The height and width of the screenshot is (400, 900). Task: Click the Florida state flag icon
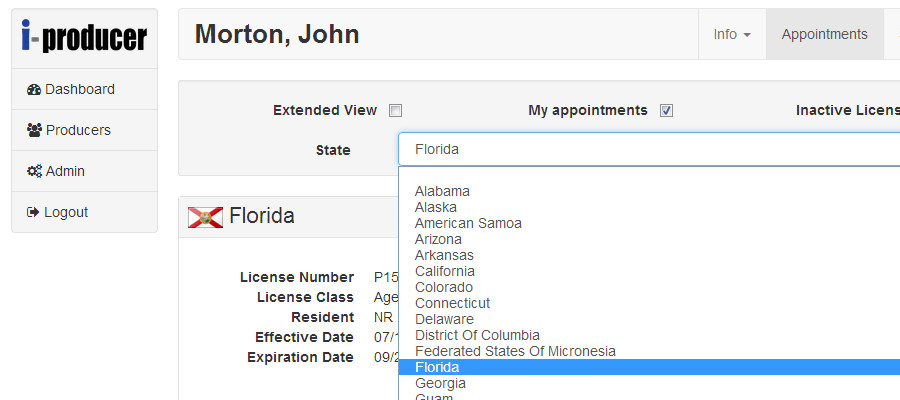[205, 217]
